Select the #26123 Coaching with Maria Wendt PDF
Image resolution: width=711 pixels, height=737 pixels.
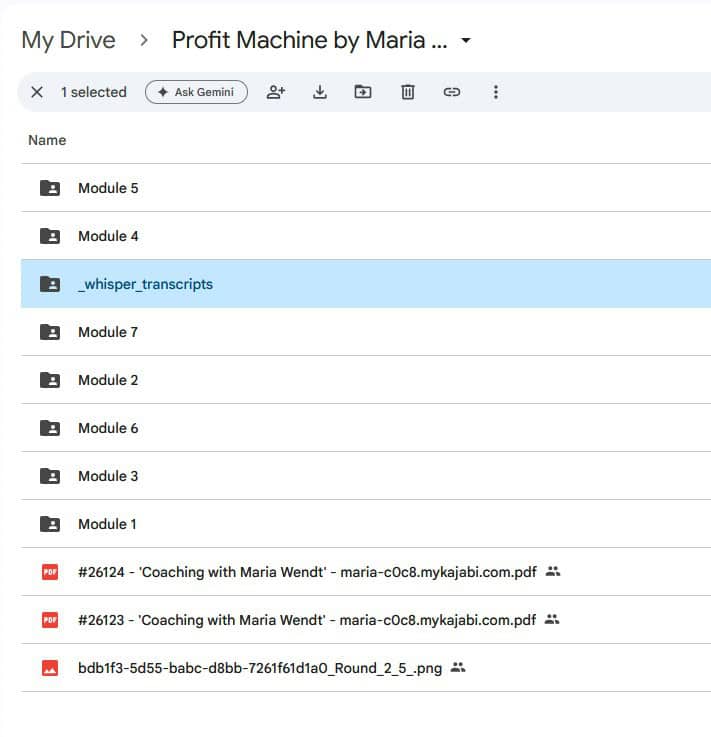366,620
